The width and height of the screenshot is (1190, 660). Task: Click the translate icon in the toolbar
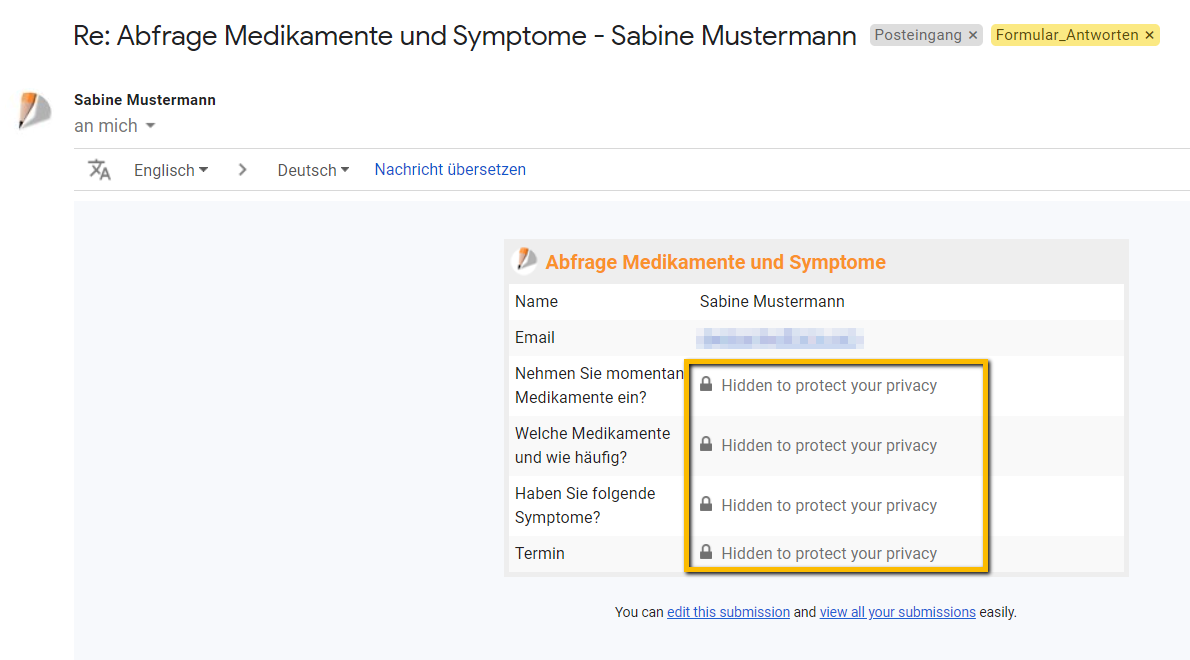tap(99, 170)
